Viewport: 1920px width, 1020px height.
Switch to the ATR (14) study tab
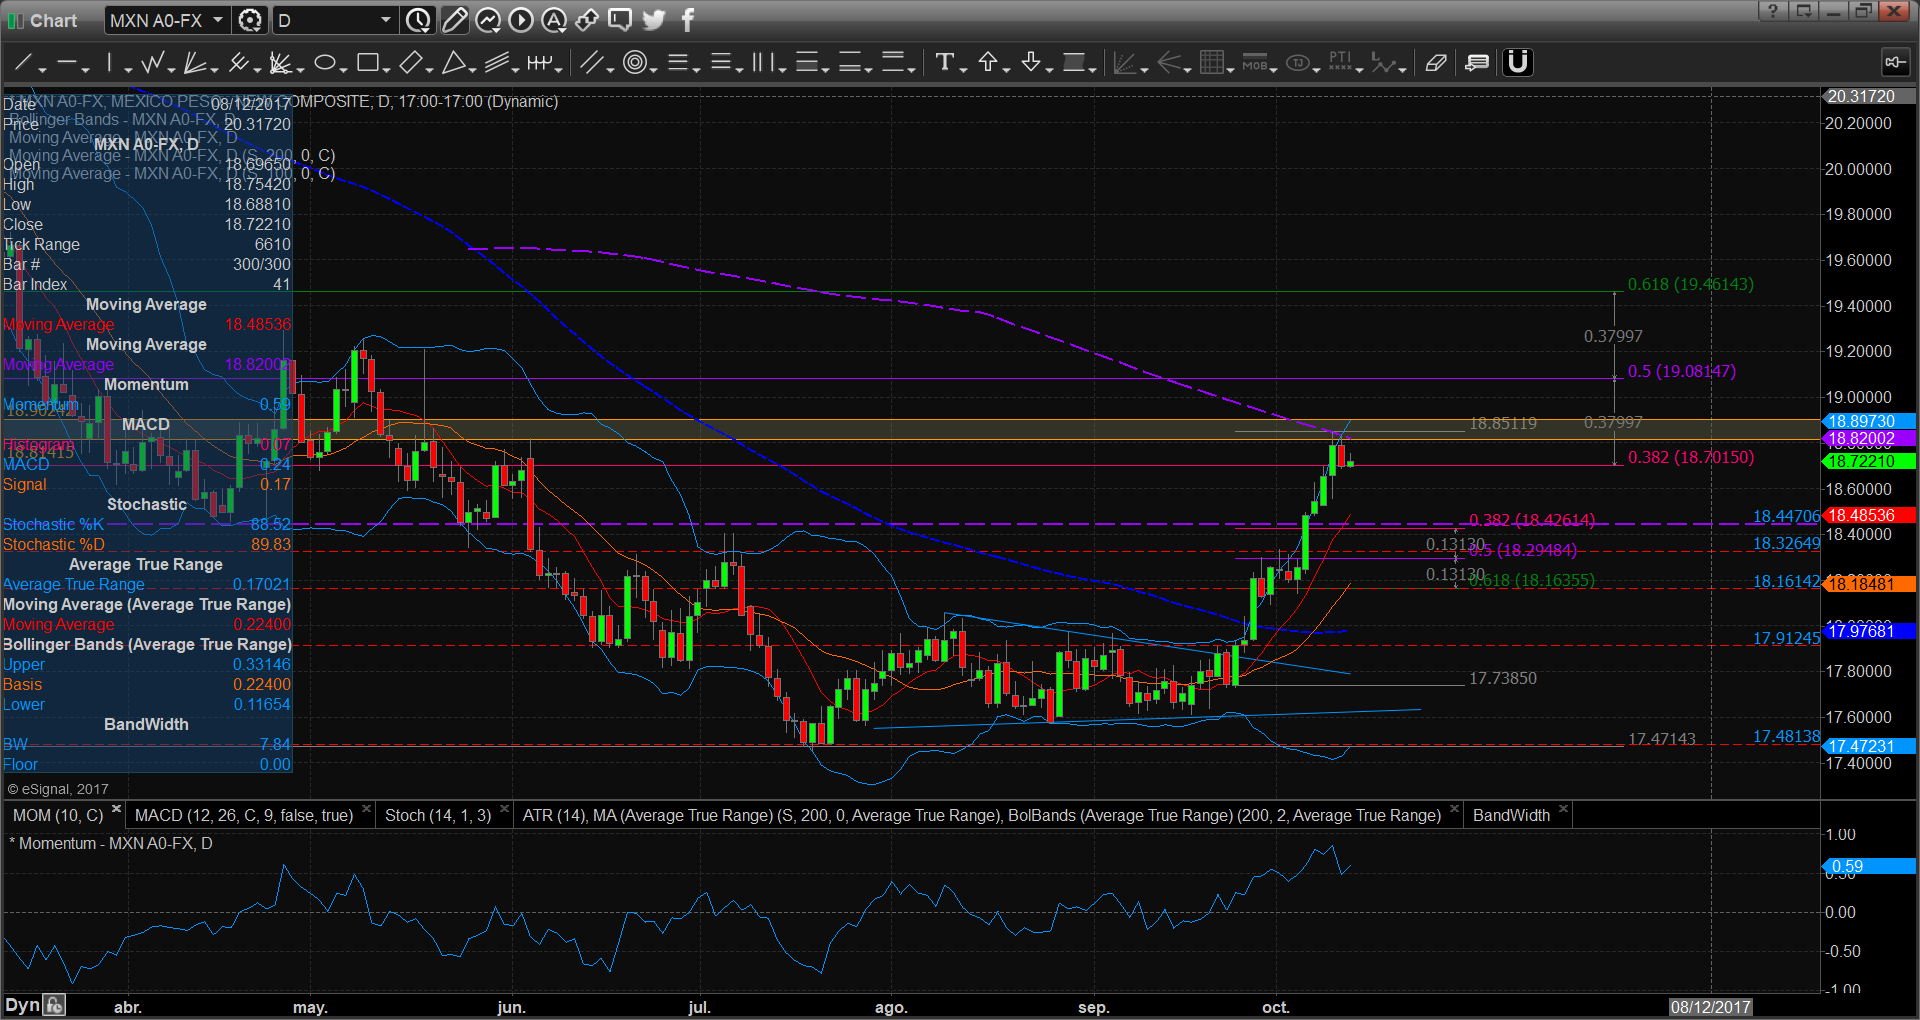click(x=981, y=815)
